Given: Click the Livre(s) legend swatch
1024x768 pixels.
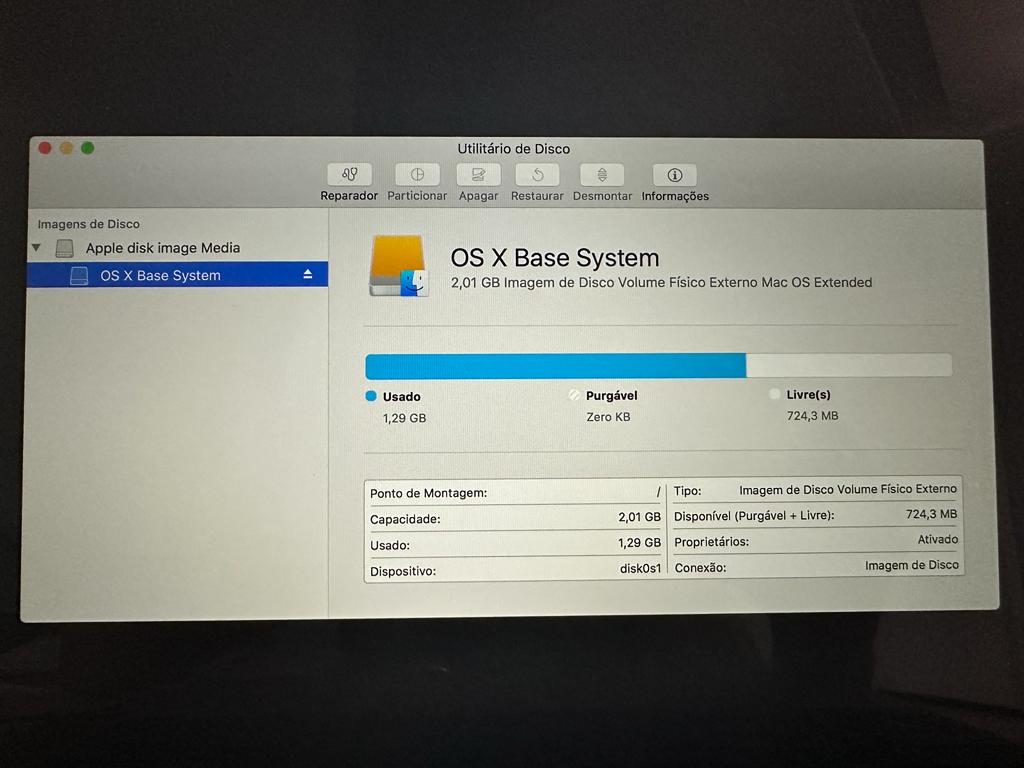Looking at the screenshot, I should coord(775,394).
